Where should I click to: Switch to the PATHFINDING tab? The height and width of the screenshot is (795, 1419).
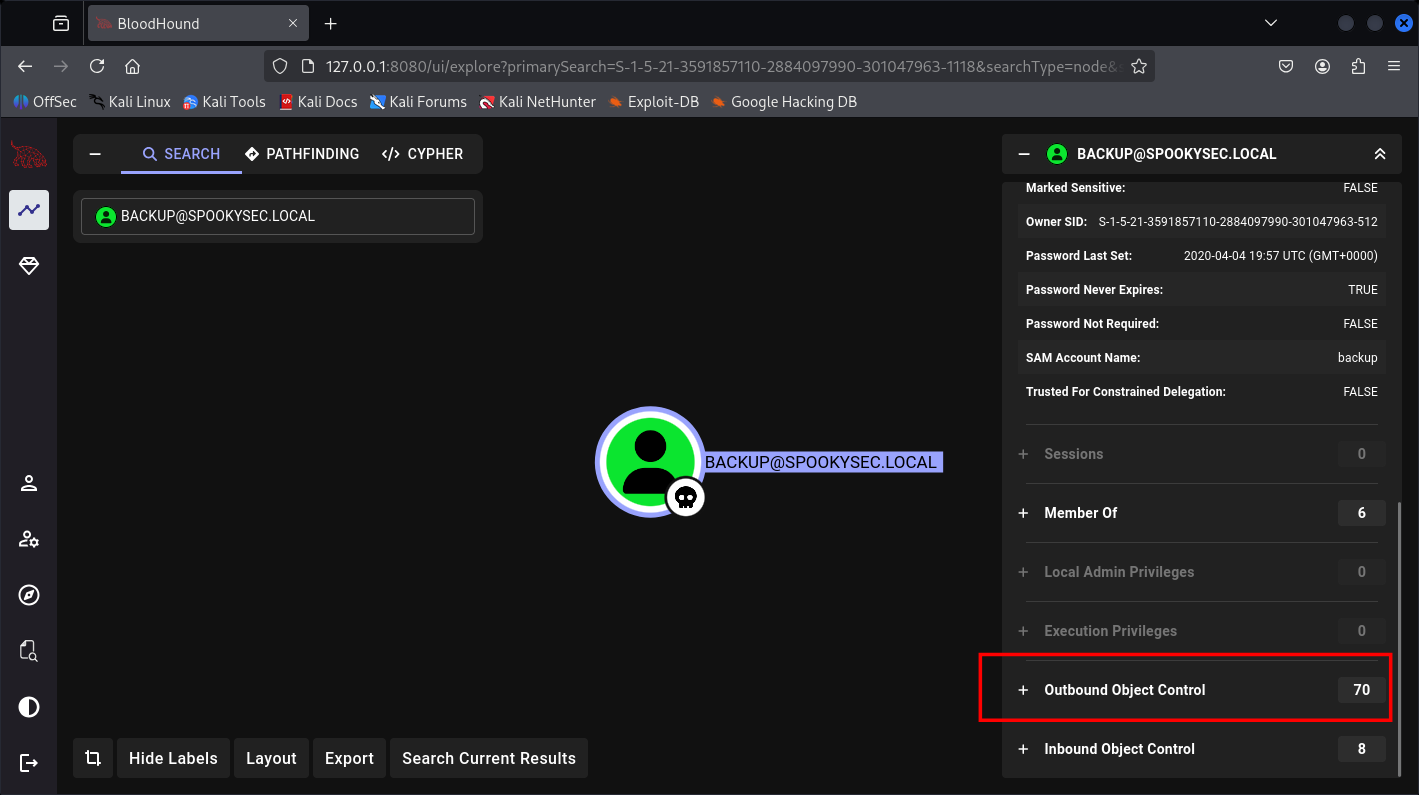pyautogui.click(x=302, y=154)
